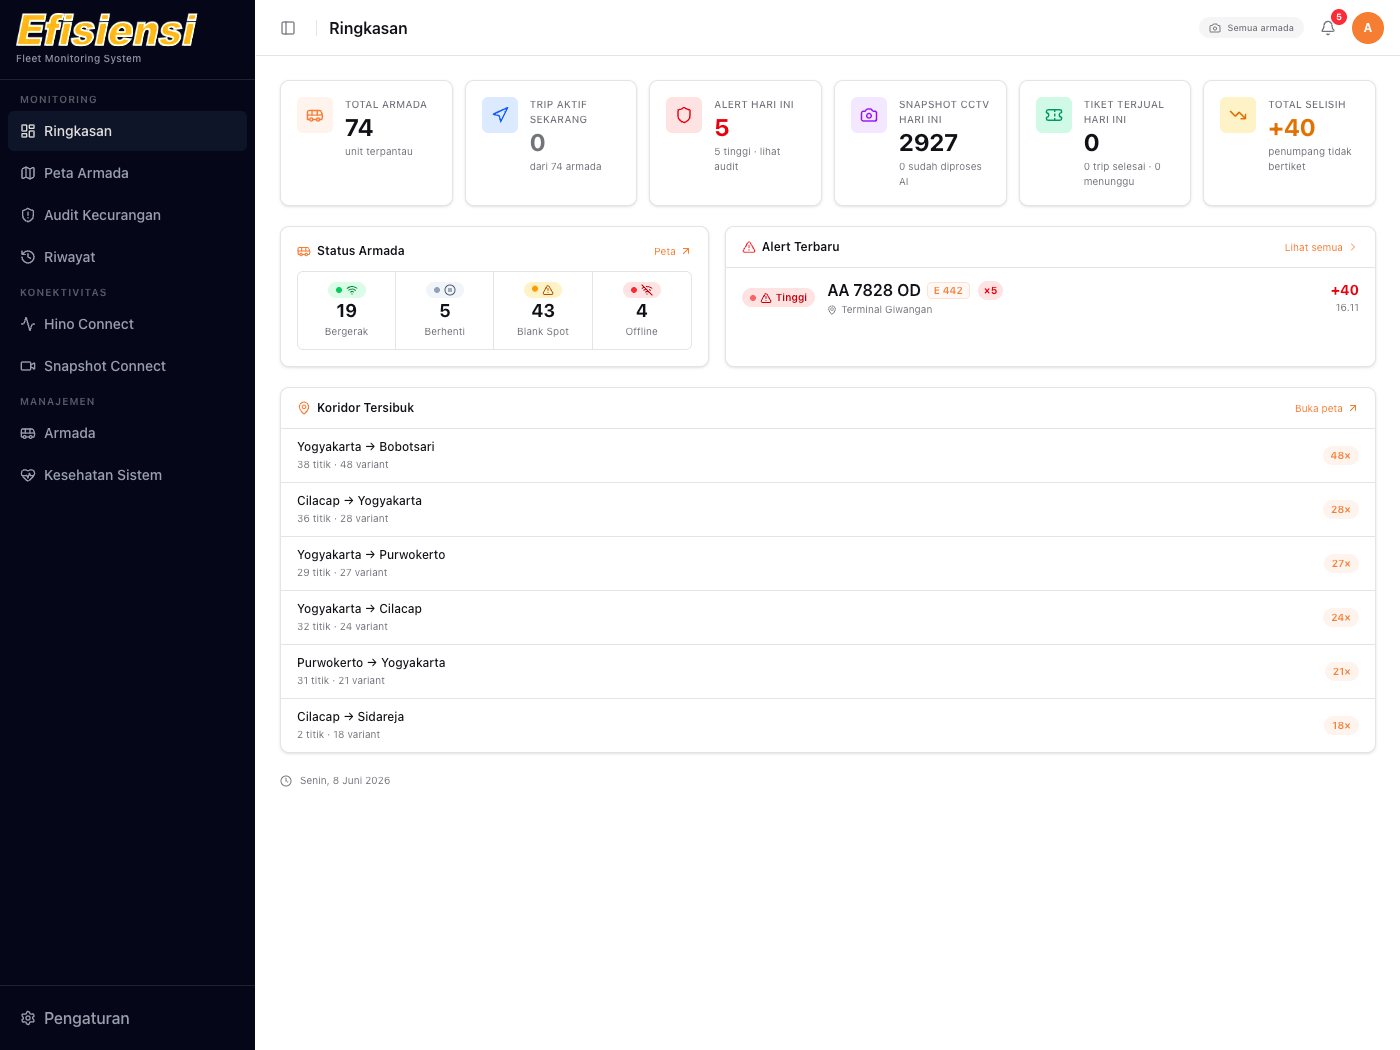1400x1050 pixels.
Task: Click the 16.11 alert time
Action: click(1347, 308)
